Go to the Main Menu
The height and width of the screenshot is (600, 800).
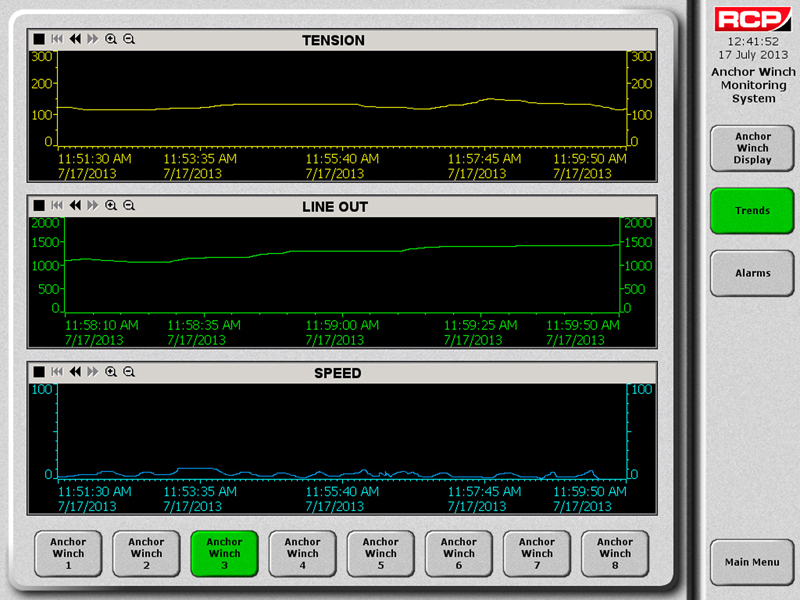pos(752,562)
